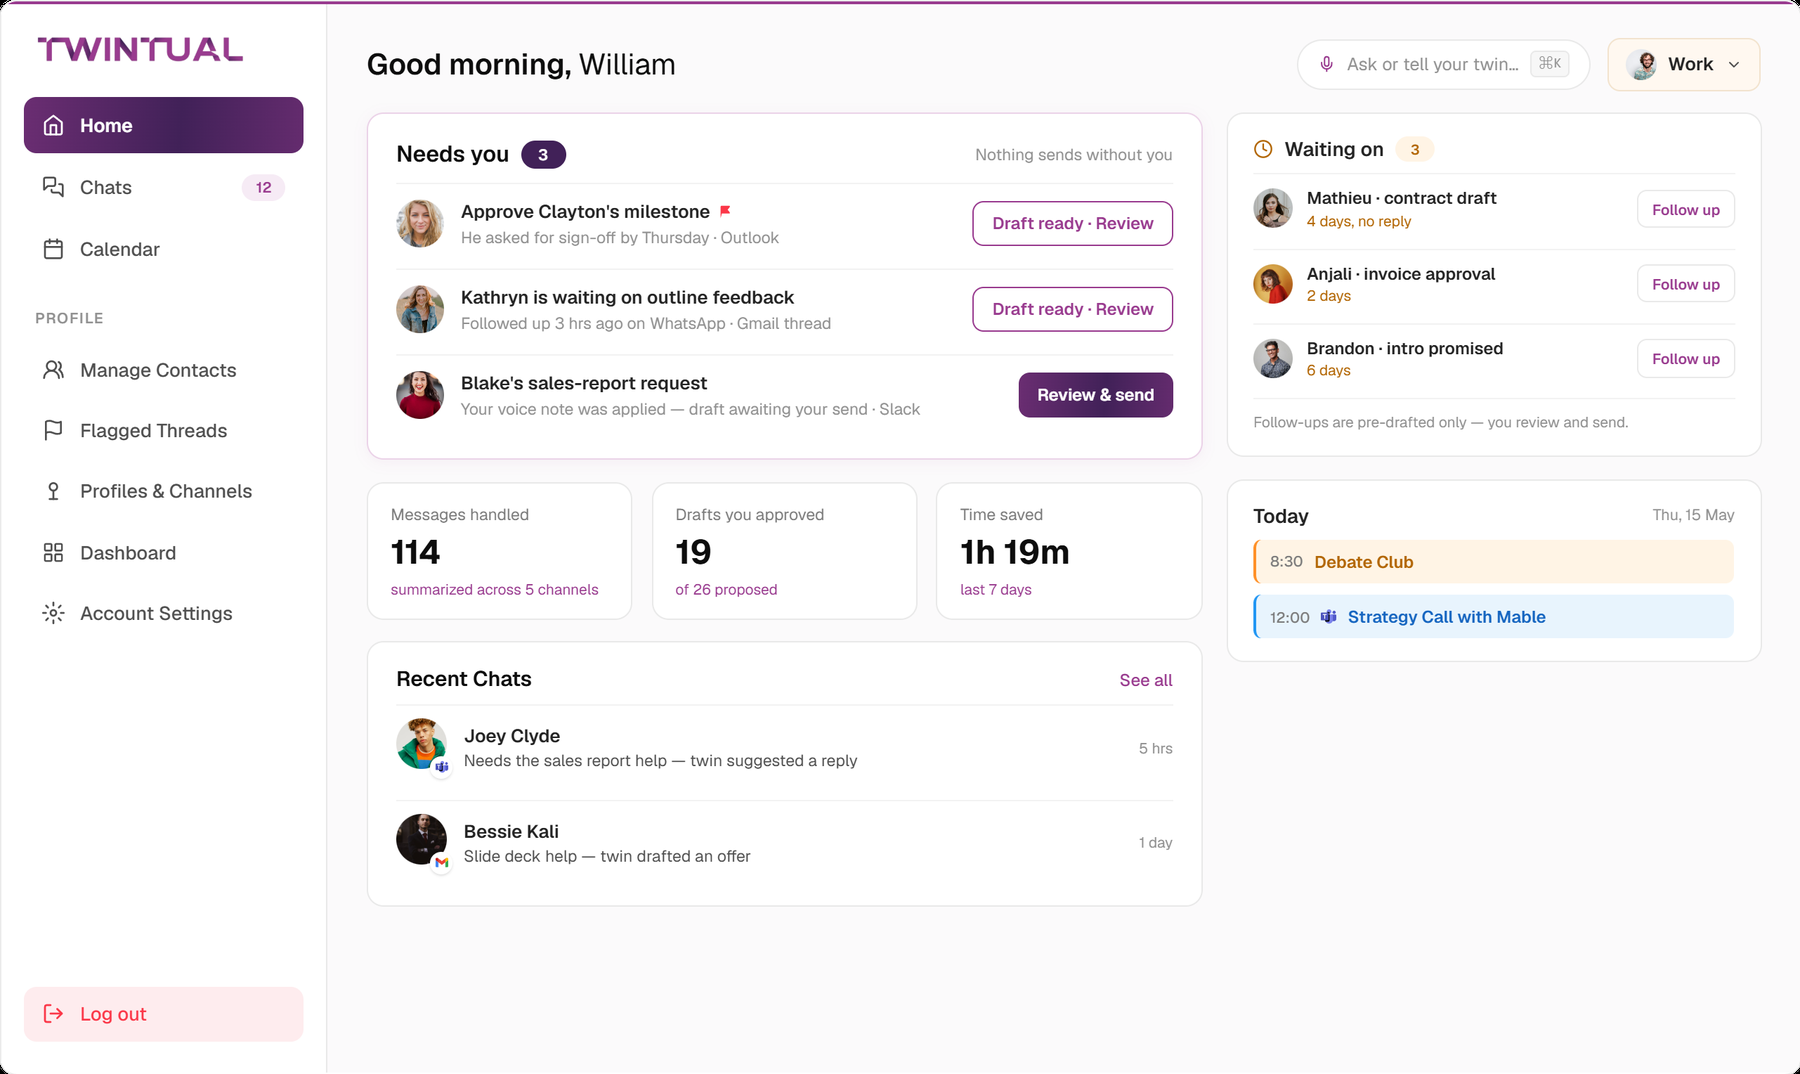1800x1074 pixels.
Task: Click Kathryn's avatar in Needs you
Action: pos(420,309)
